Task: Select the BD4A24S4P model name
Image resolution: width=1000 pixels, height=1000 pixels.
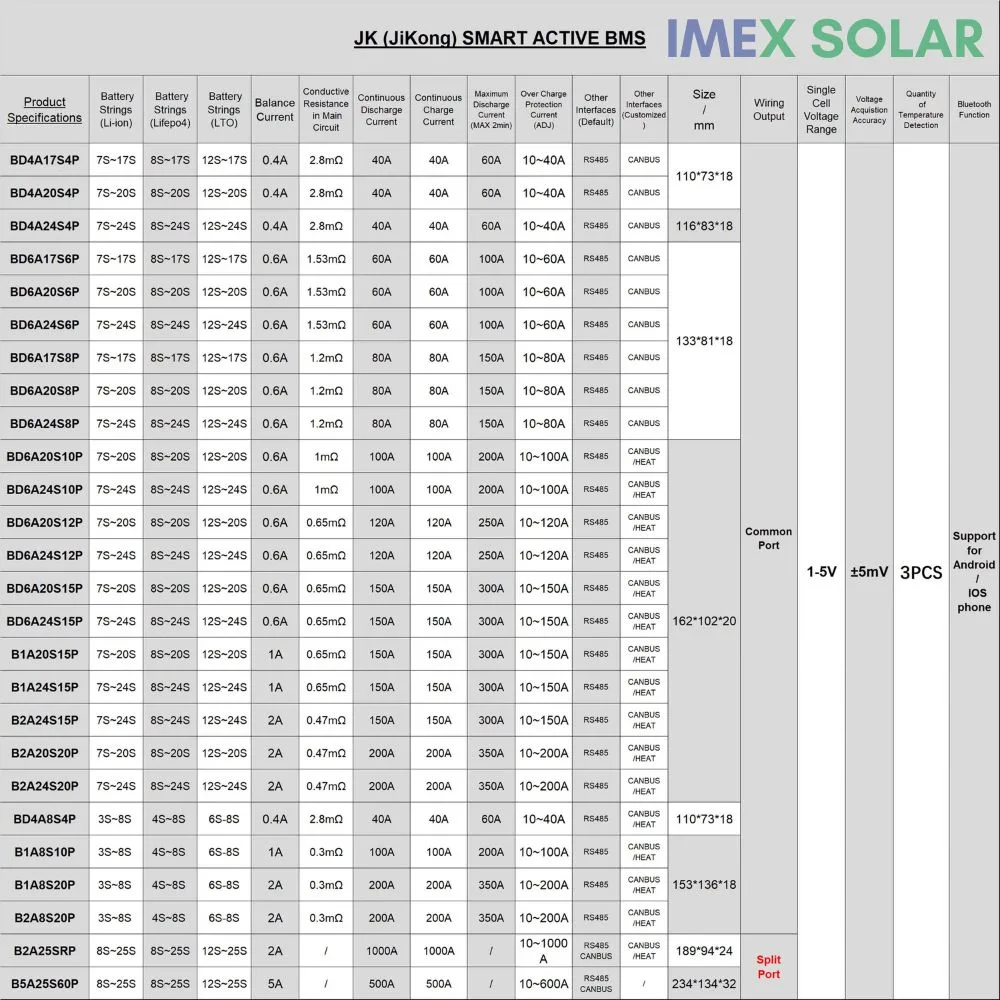Action: coord(45,226)
